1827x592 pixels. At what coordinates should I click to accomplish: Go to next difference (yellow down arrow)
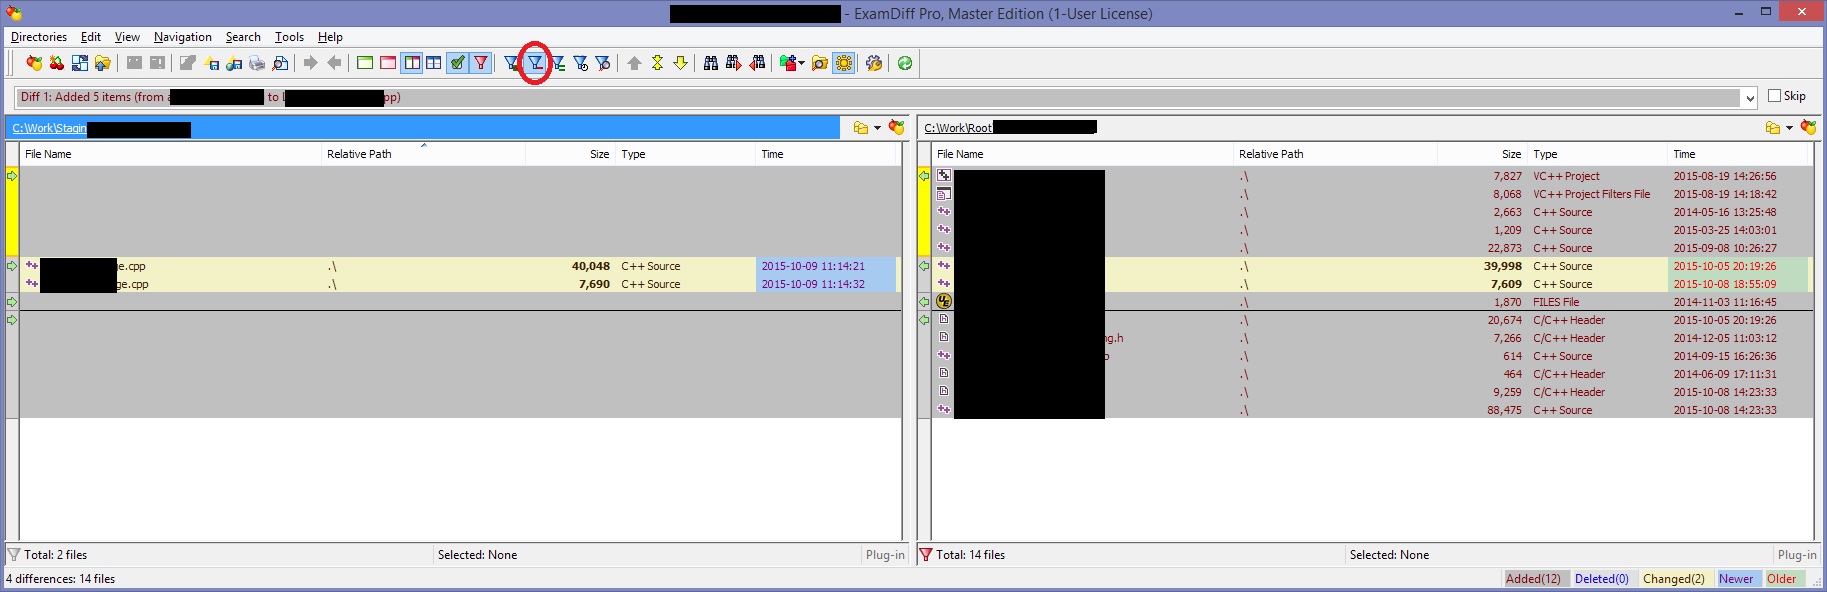(680, 63)
